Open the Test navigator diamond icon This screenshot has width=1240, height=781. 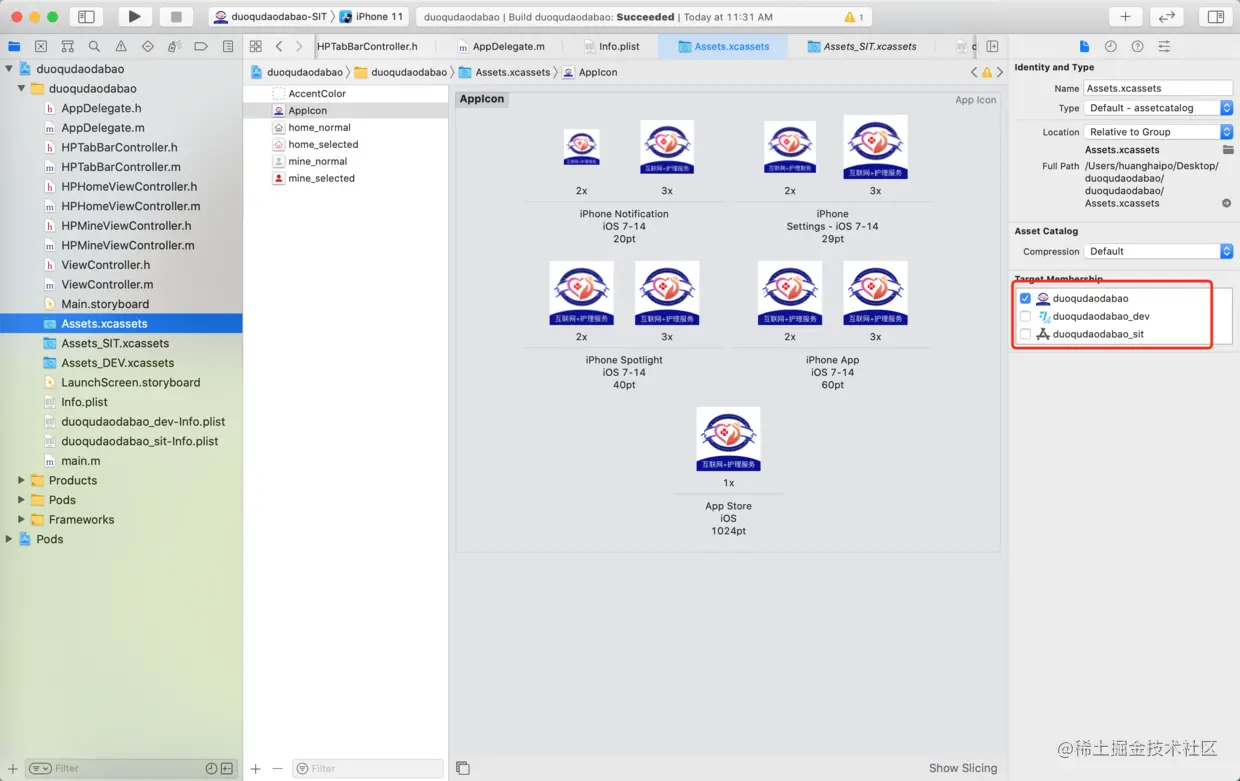(148, 46)
